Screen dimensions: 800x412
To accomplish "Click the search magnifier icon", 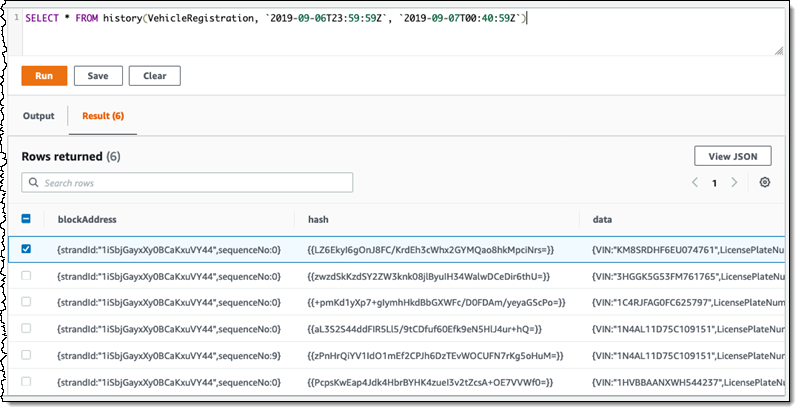I will coord(34,183).
